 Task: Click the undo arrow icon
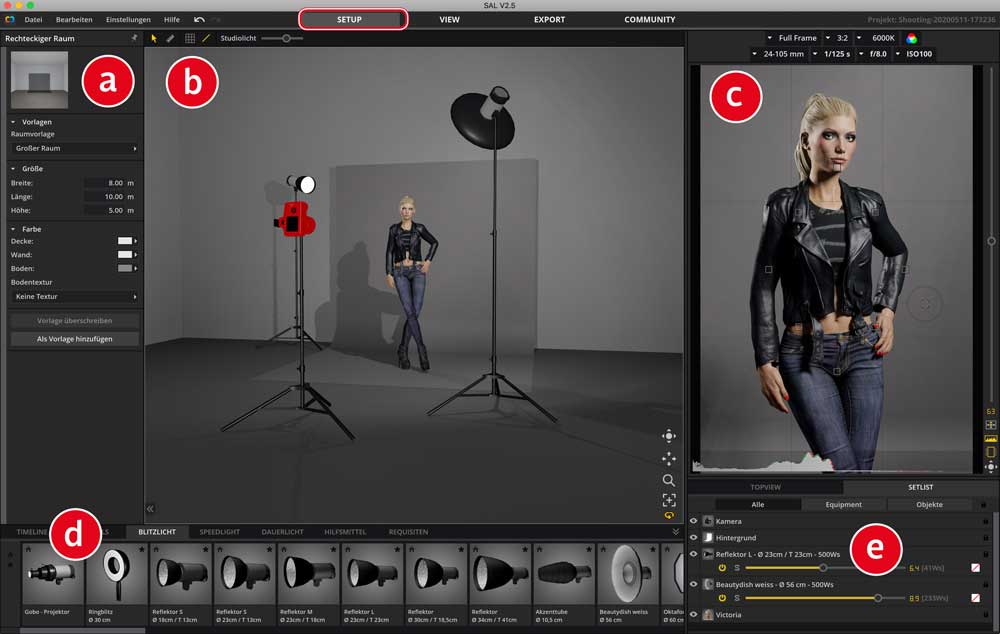199,20
